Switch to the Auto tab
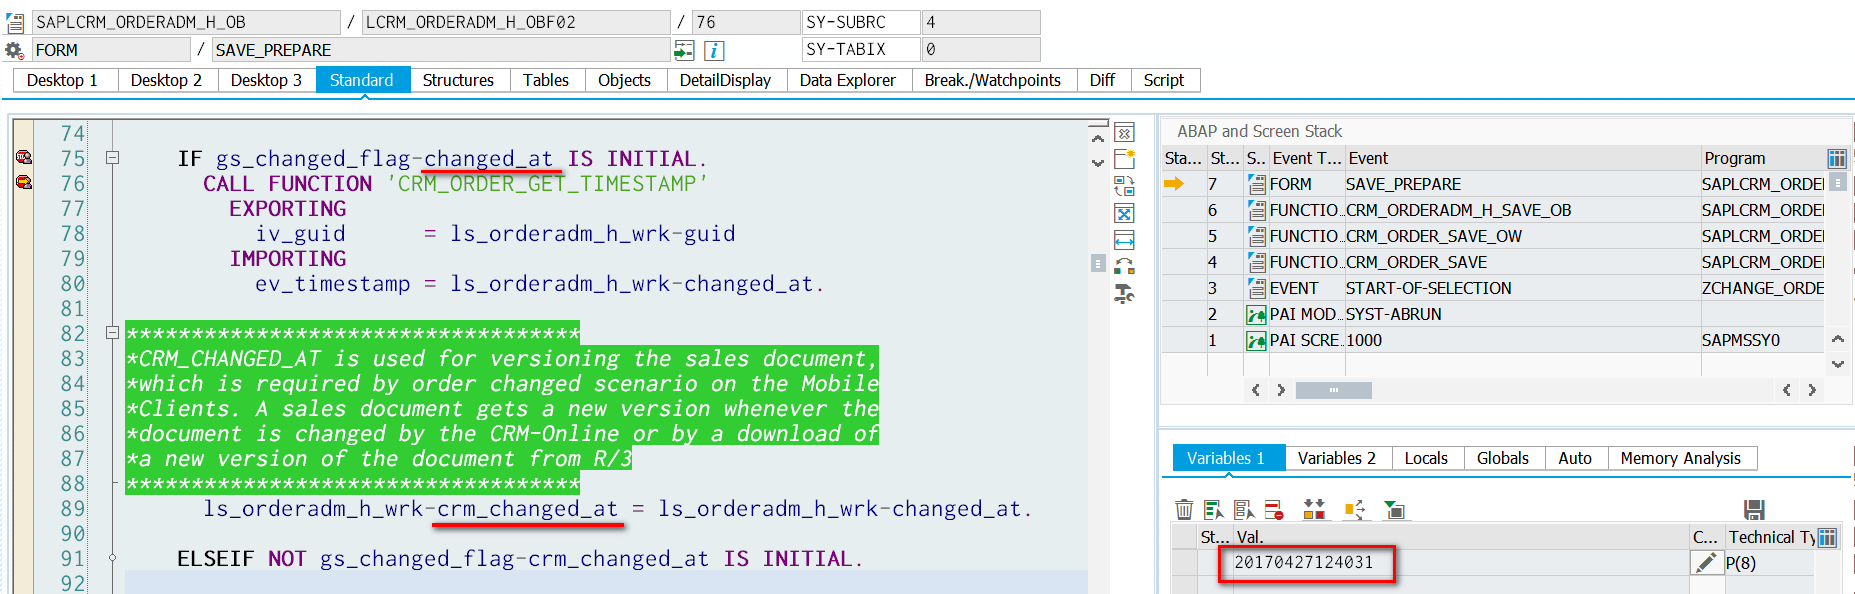 click(1575, 458)
